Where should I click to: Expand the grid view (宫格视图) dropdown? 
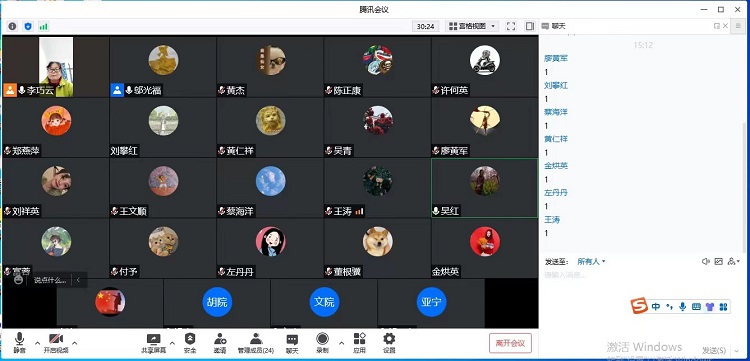[472, 26]
